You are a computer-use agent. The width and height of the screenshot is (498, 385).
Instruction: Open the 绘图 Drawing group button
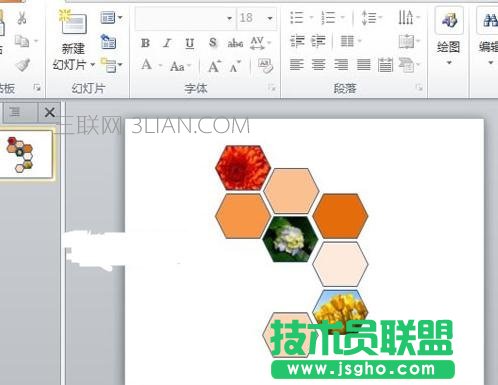click(x=449, y=37)
